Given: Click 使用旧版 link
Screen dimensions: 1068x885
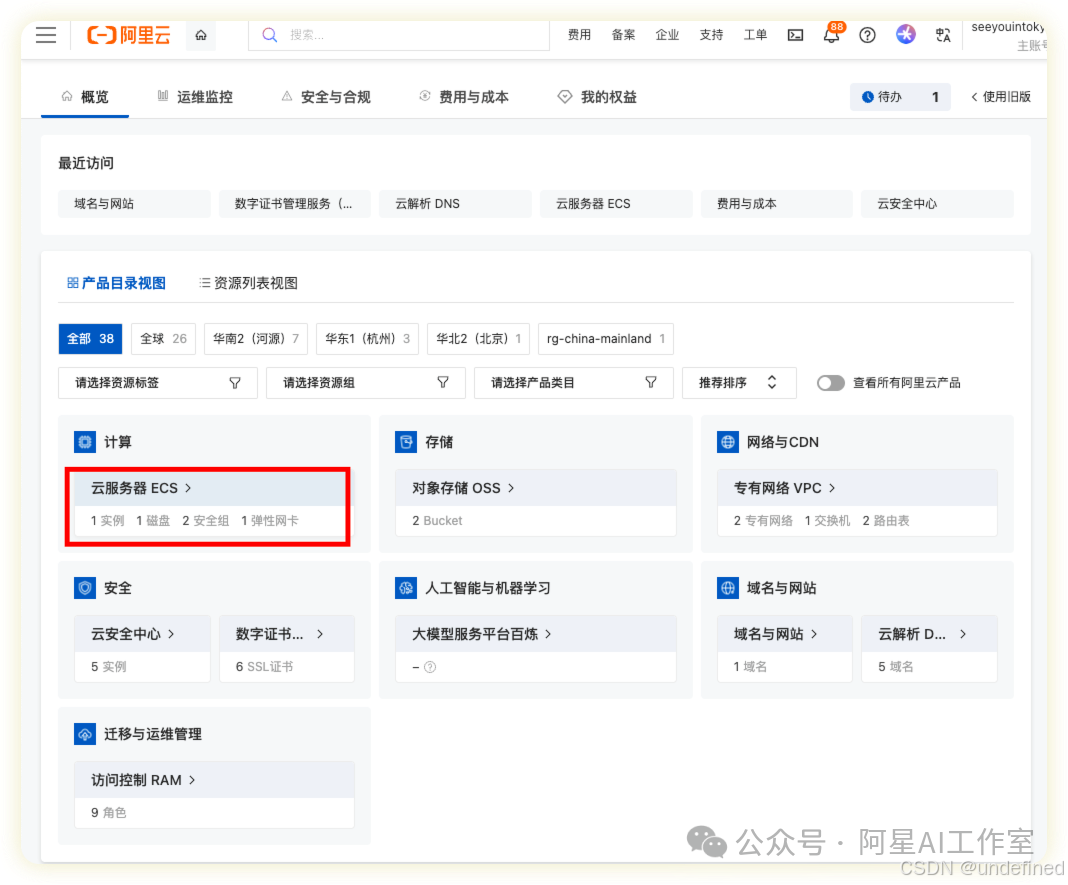Looking at the screenshot, I should coord(1001,97).
